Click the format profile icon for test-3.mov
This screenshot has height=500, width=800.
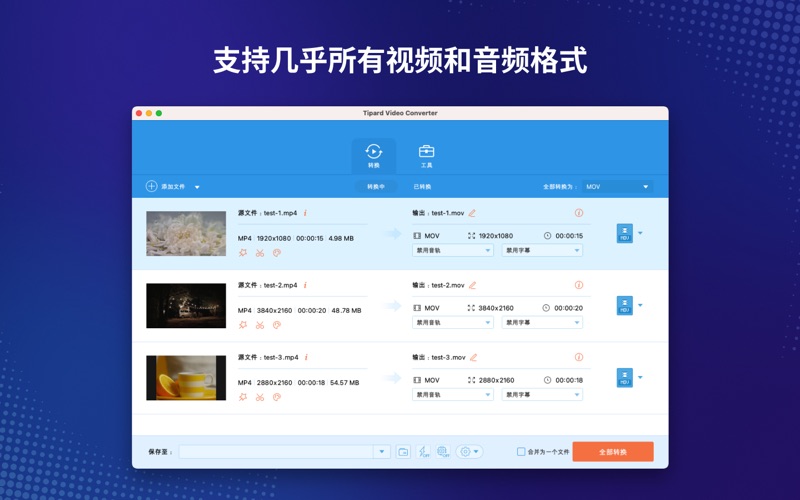click(x=624, y=378)
